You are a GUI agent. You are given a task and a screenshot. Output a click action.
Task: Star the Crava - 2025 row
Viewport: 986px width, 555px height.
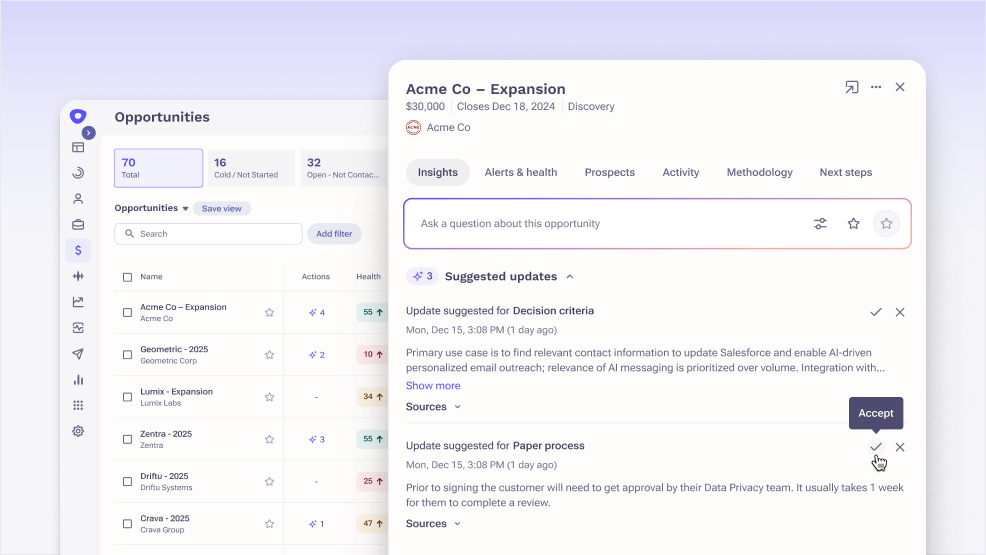(x=269, y=524)
